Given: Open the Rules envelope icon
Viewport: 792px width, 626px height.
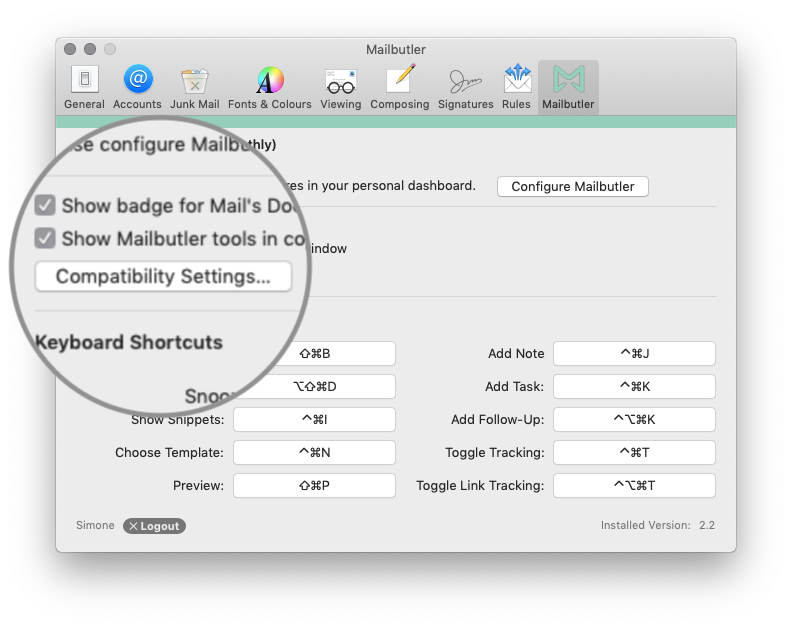Looking at the screenshot, I should tap(517, 79).
